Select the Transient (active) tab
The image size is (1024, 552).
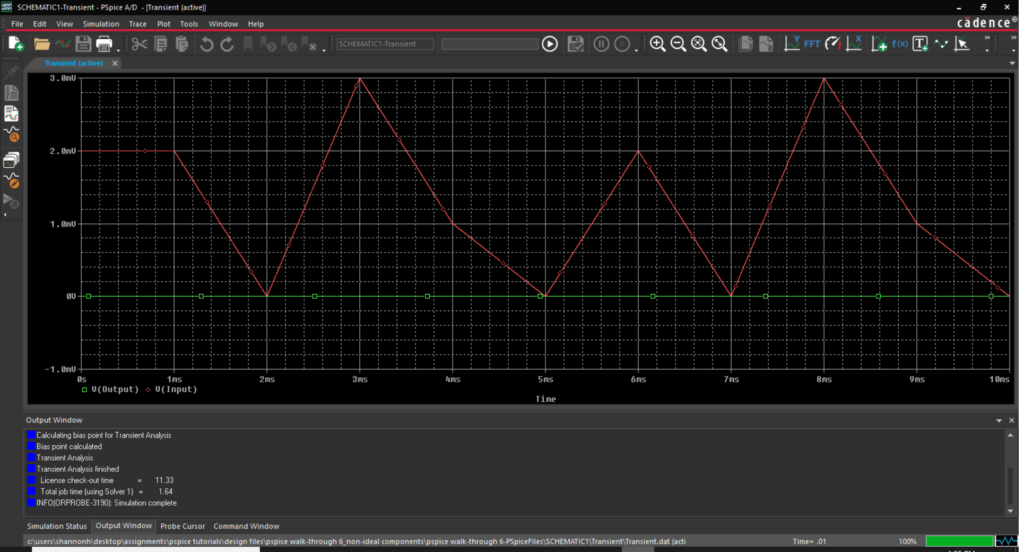(73, 63)
